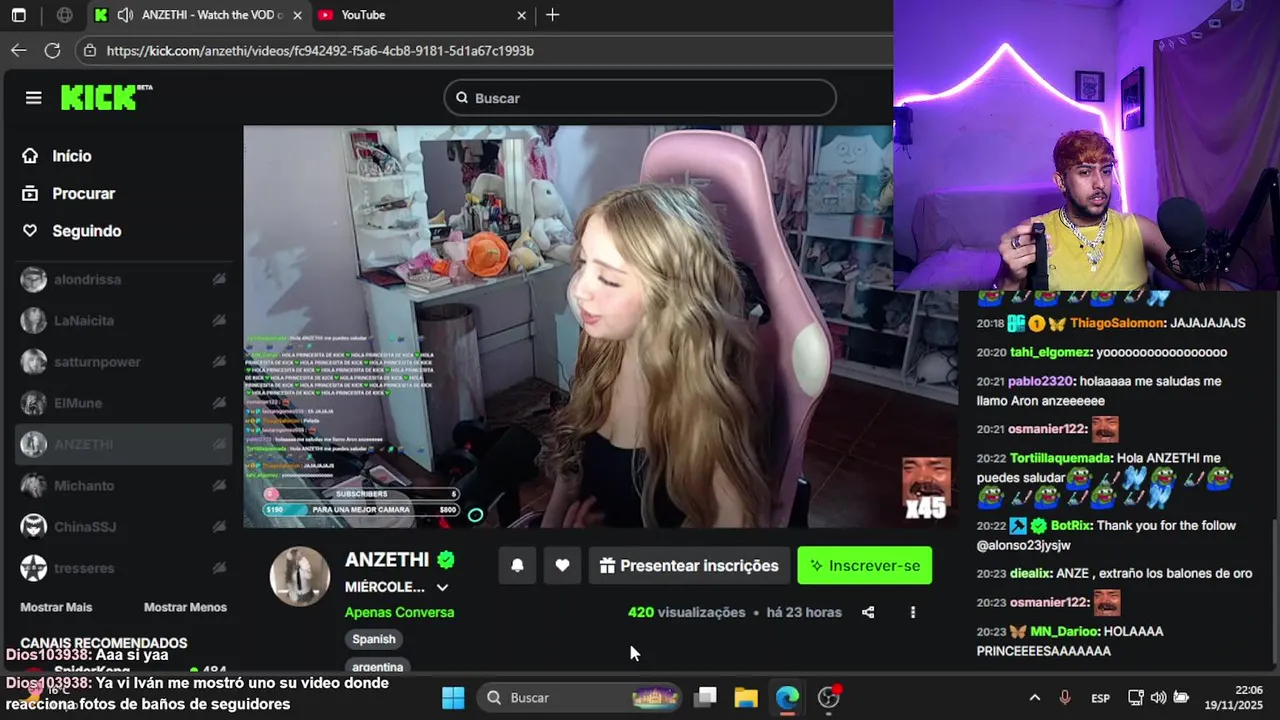The image size is (1280, 720).
Task: Open browser tab actions menu icon
Action: coord(18,15)
